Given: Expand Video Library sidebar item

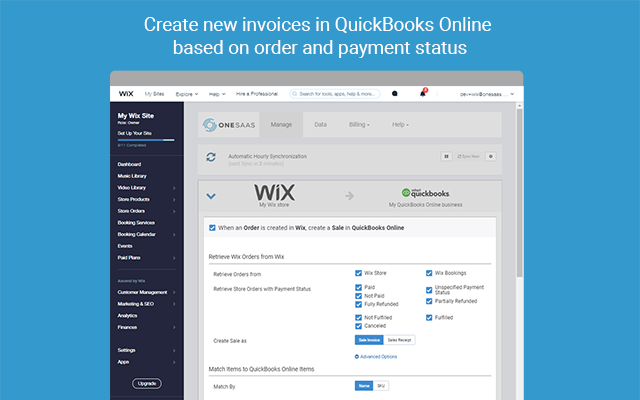Looking at the screenshot, I should tap(174, 188).
